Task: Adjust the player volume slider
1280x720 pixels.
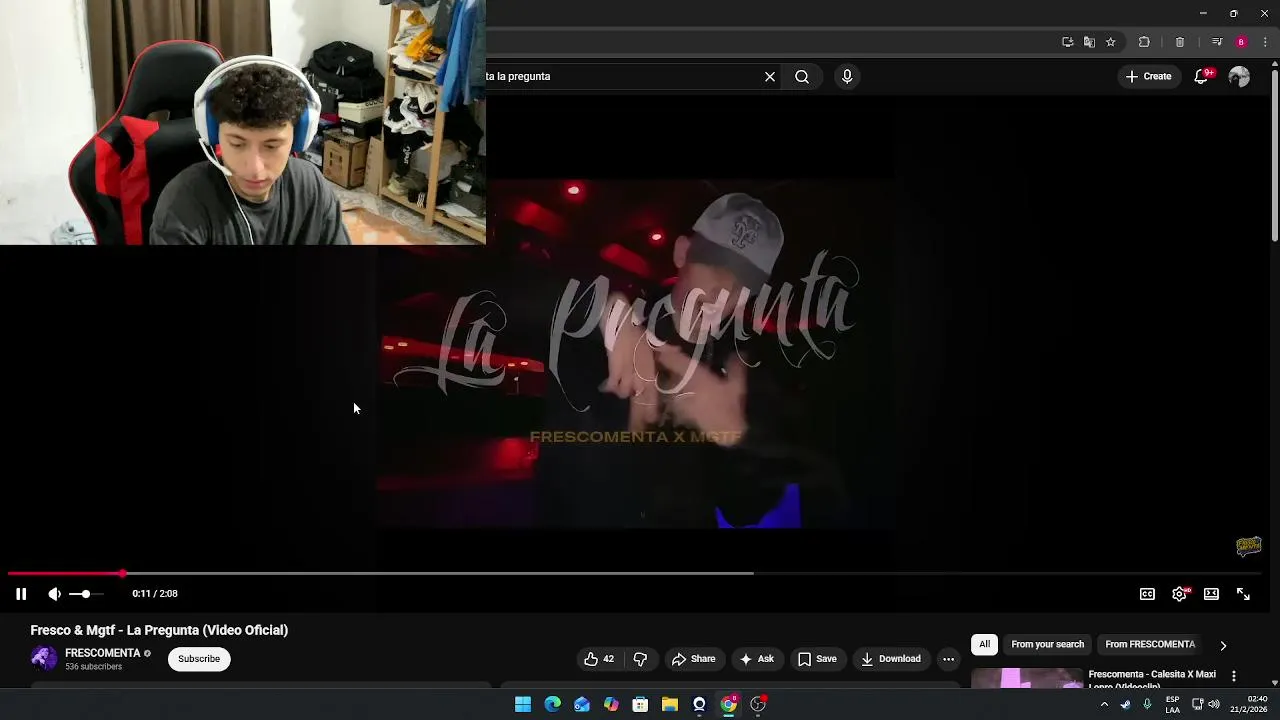Action: point(86,594)
